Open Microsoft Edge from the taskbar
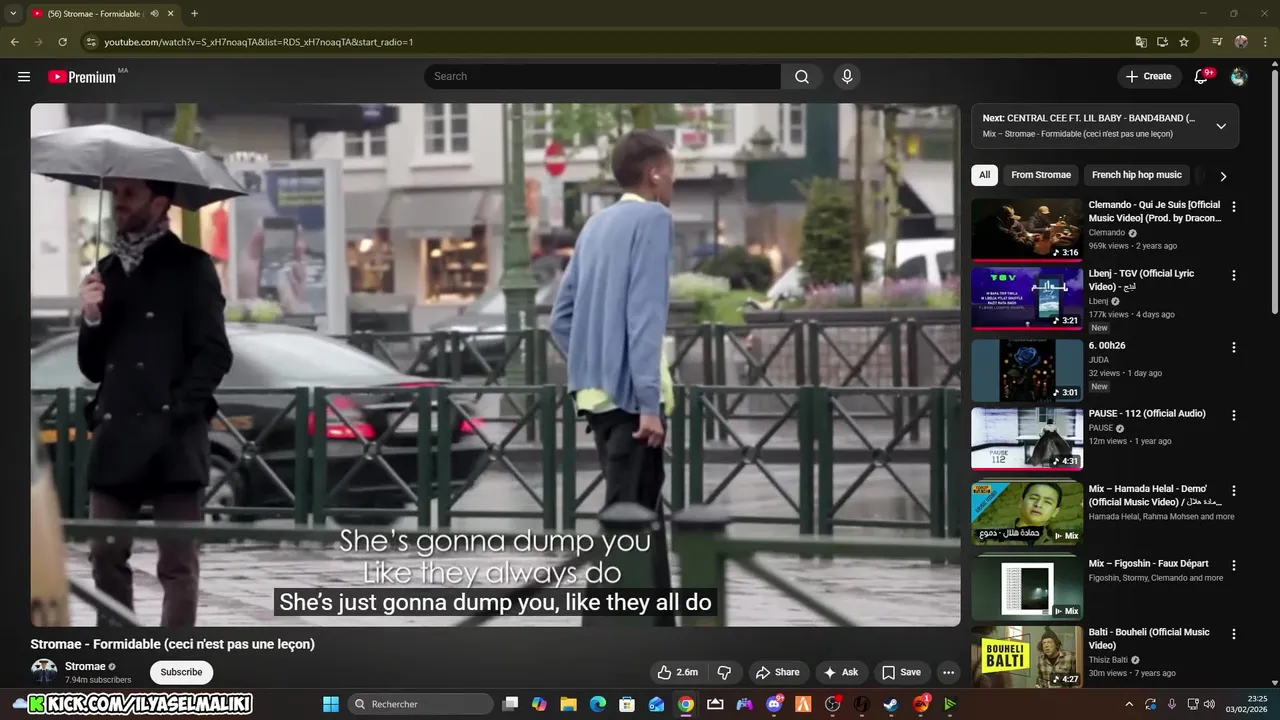Image resolution: width=1280 pixels, height=720 pixels. coord(598,704)
